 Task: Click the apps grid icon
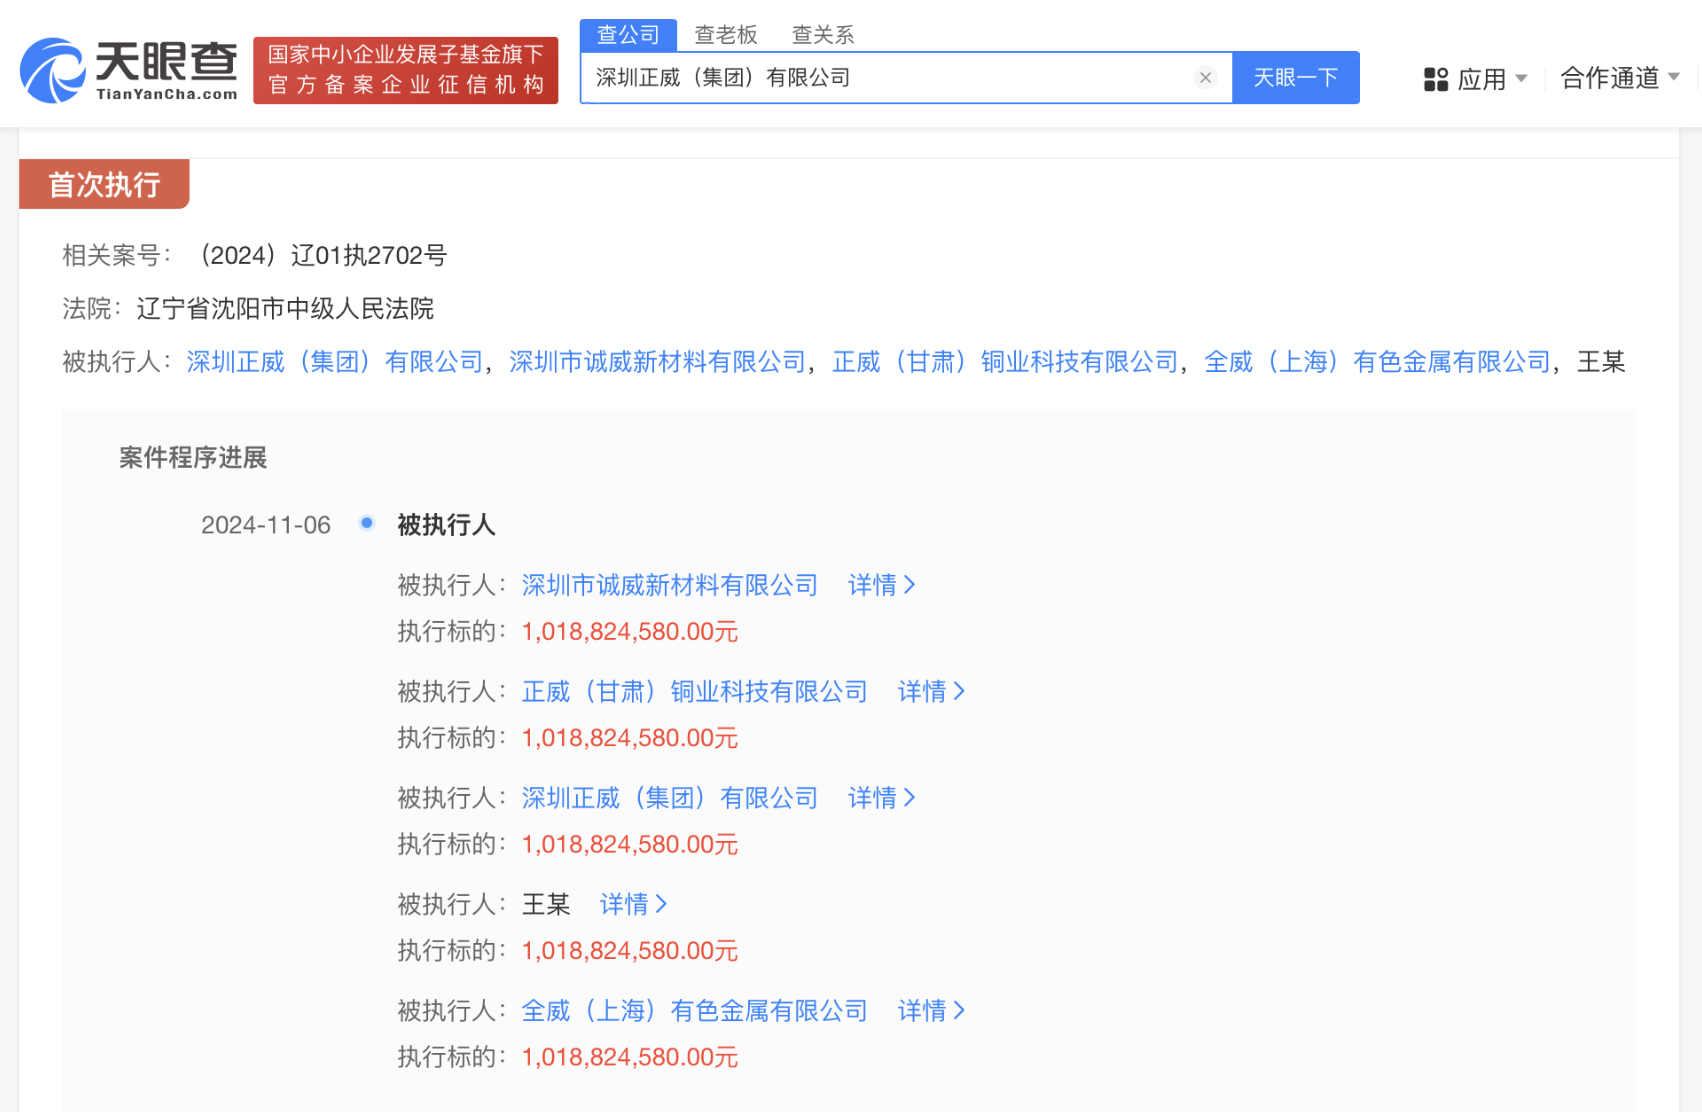point(1435,79)
